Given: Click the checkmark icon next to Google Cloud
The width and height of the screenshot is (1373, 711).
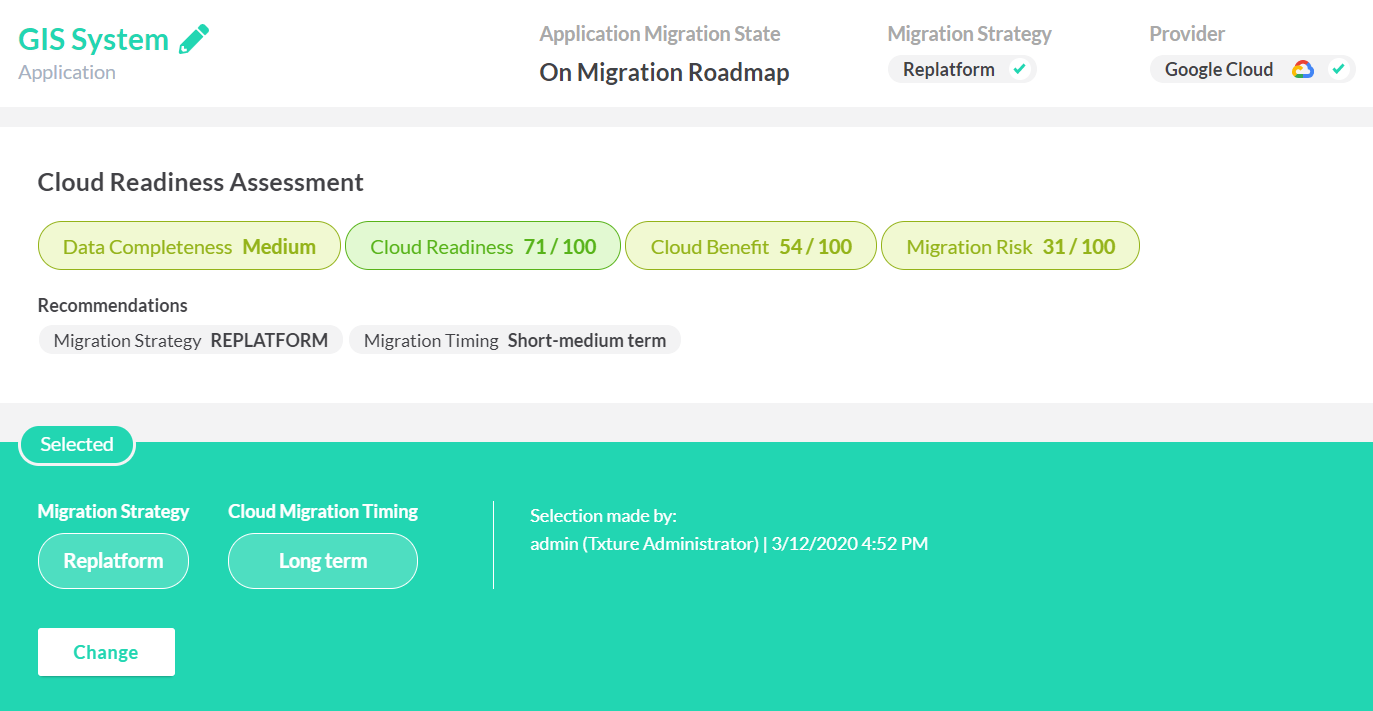Looking at the screenshot, I should click(x=1338, y=70).
